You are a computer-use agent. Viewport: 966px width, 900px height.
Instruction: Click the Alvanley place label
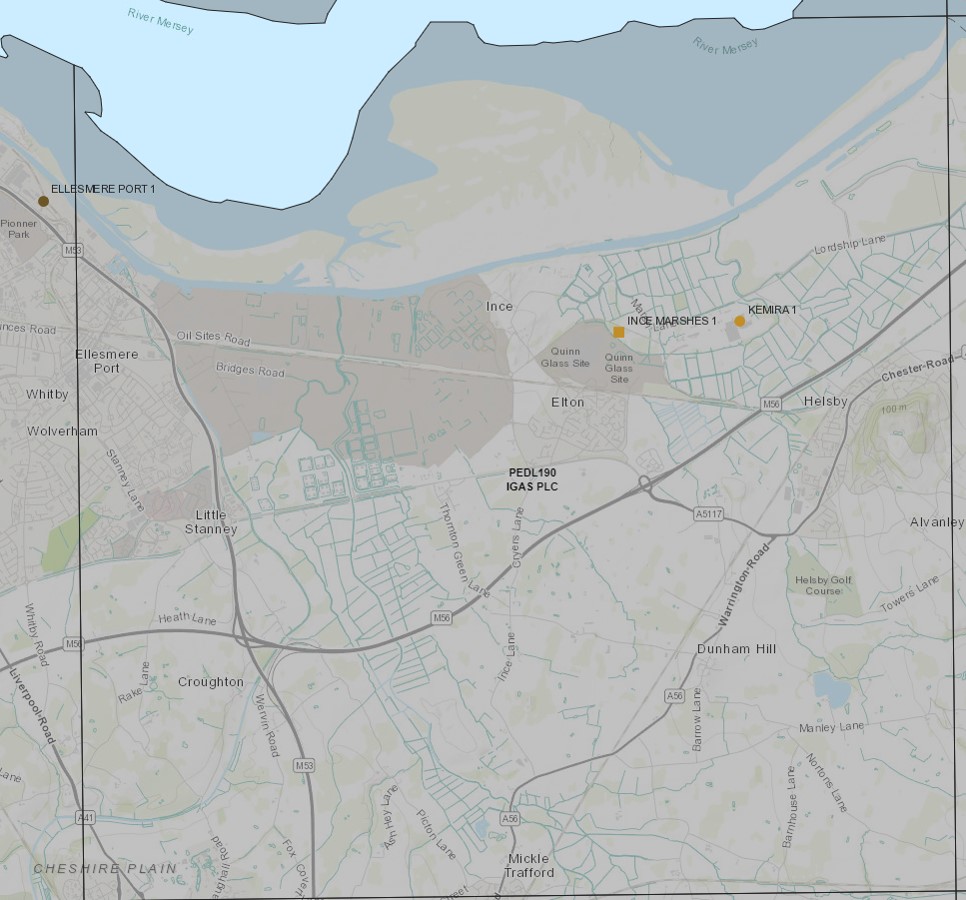coord(936,522)
